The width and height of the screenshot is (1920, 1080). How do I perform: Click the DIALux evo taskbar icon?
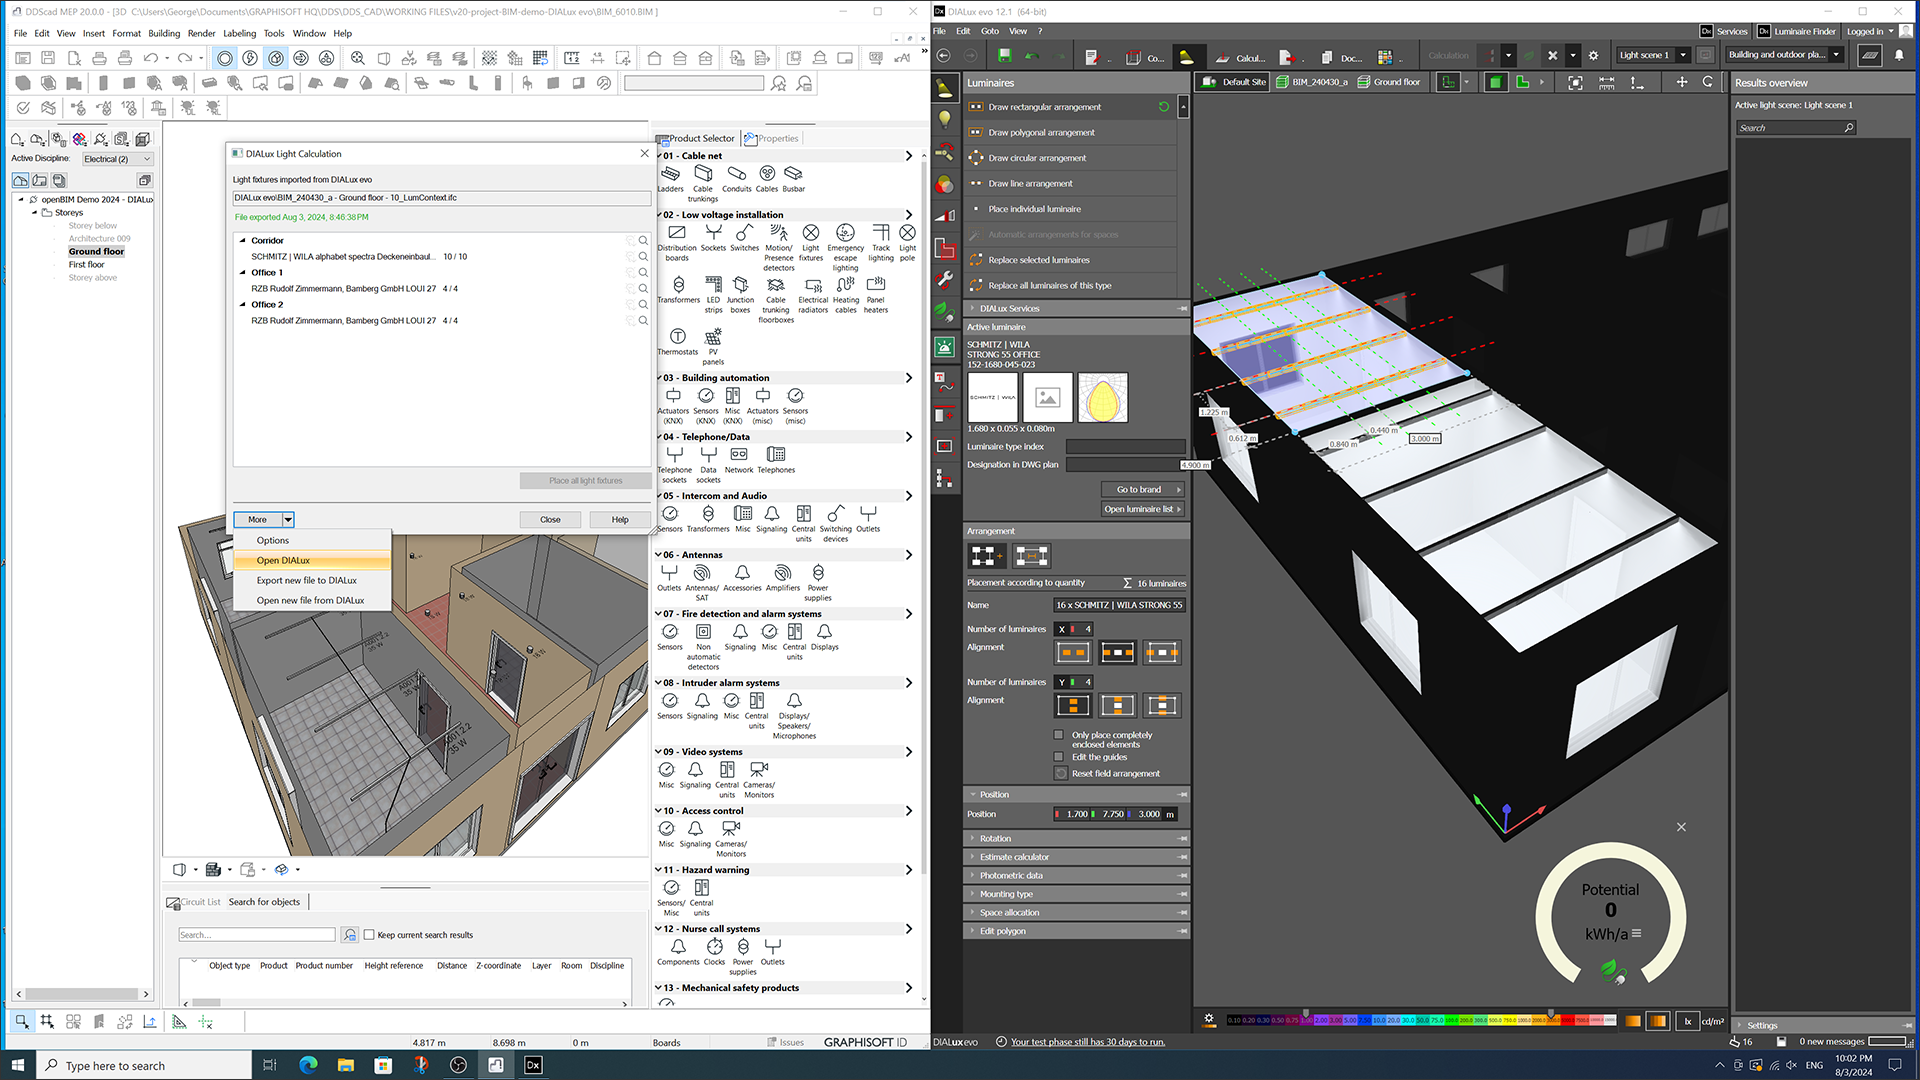533,1065
